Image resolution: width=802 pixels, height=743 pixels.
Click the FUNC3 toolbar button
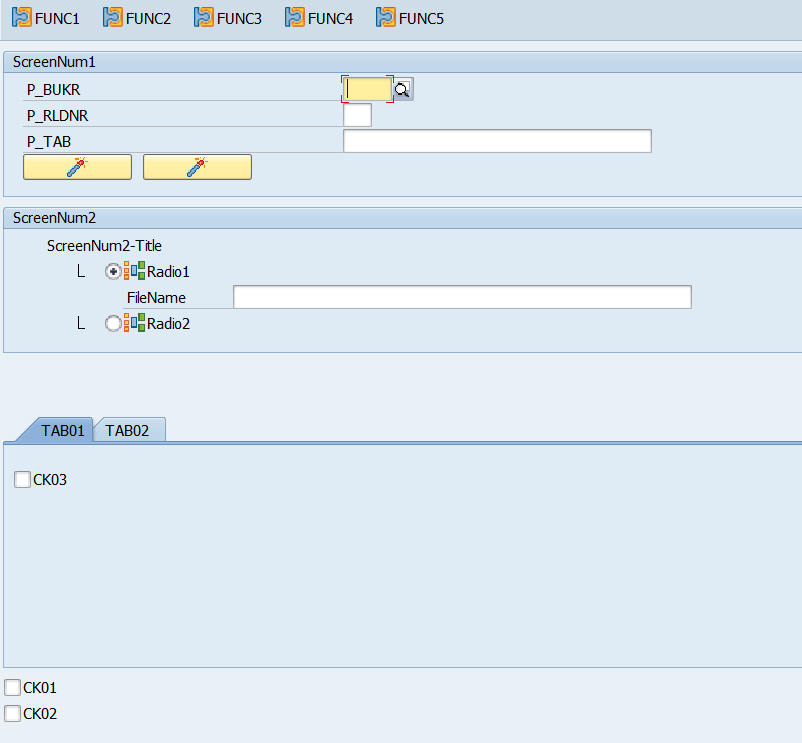[228, 18]
